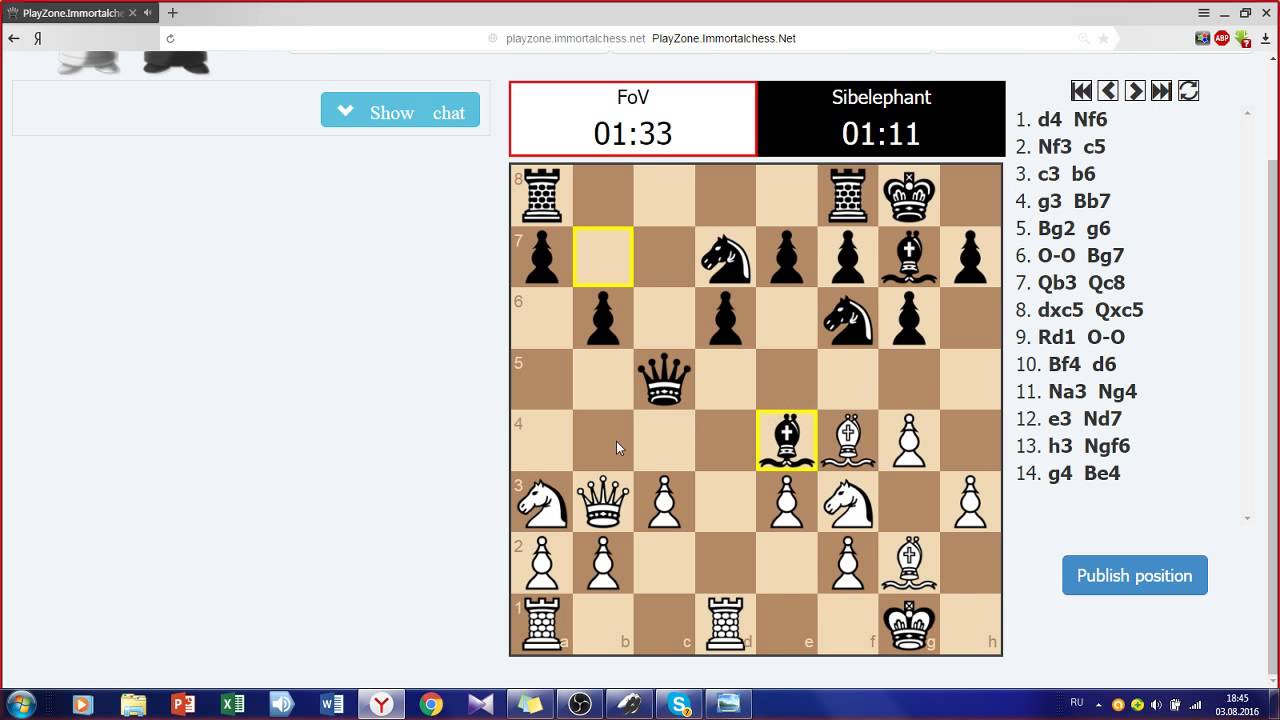1280x720 pixels.
Task: Open PowerPoint from the taskbar
Action: [182, 704]
